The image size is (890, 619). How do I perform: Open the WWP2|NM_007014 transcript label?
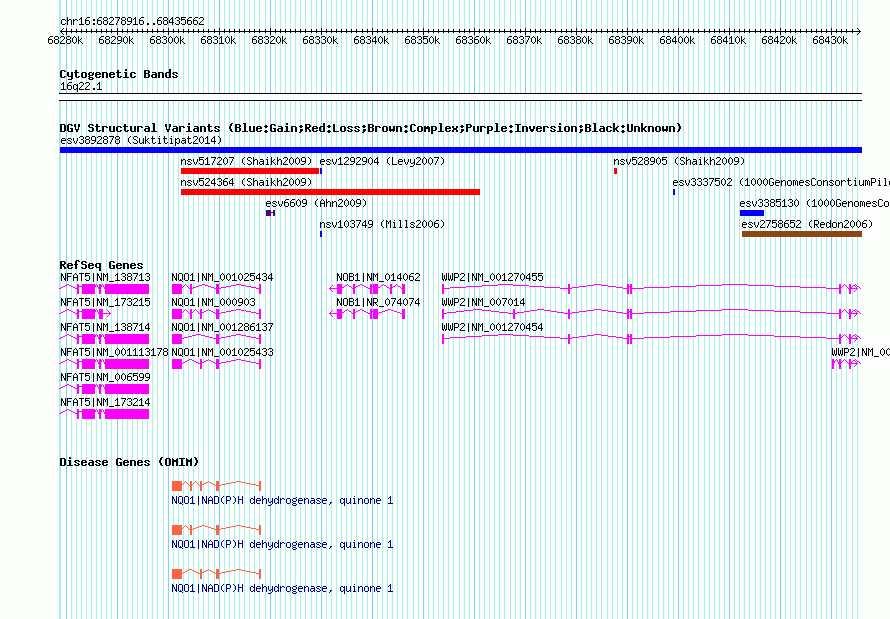484,302
